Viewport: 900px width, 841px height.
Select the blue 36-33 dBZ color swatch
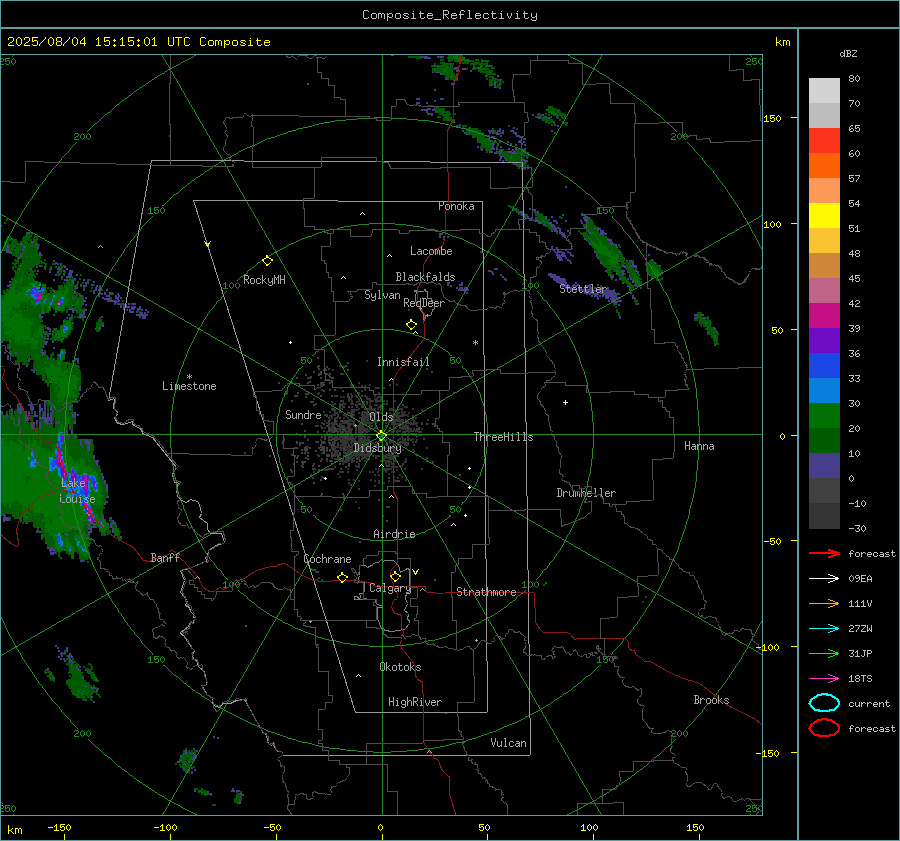click(x=824, y=365)
